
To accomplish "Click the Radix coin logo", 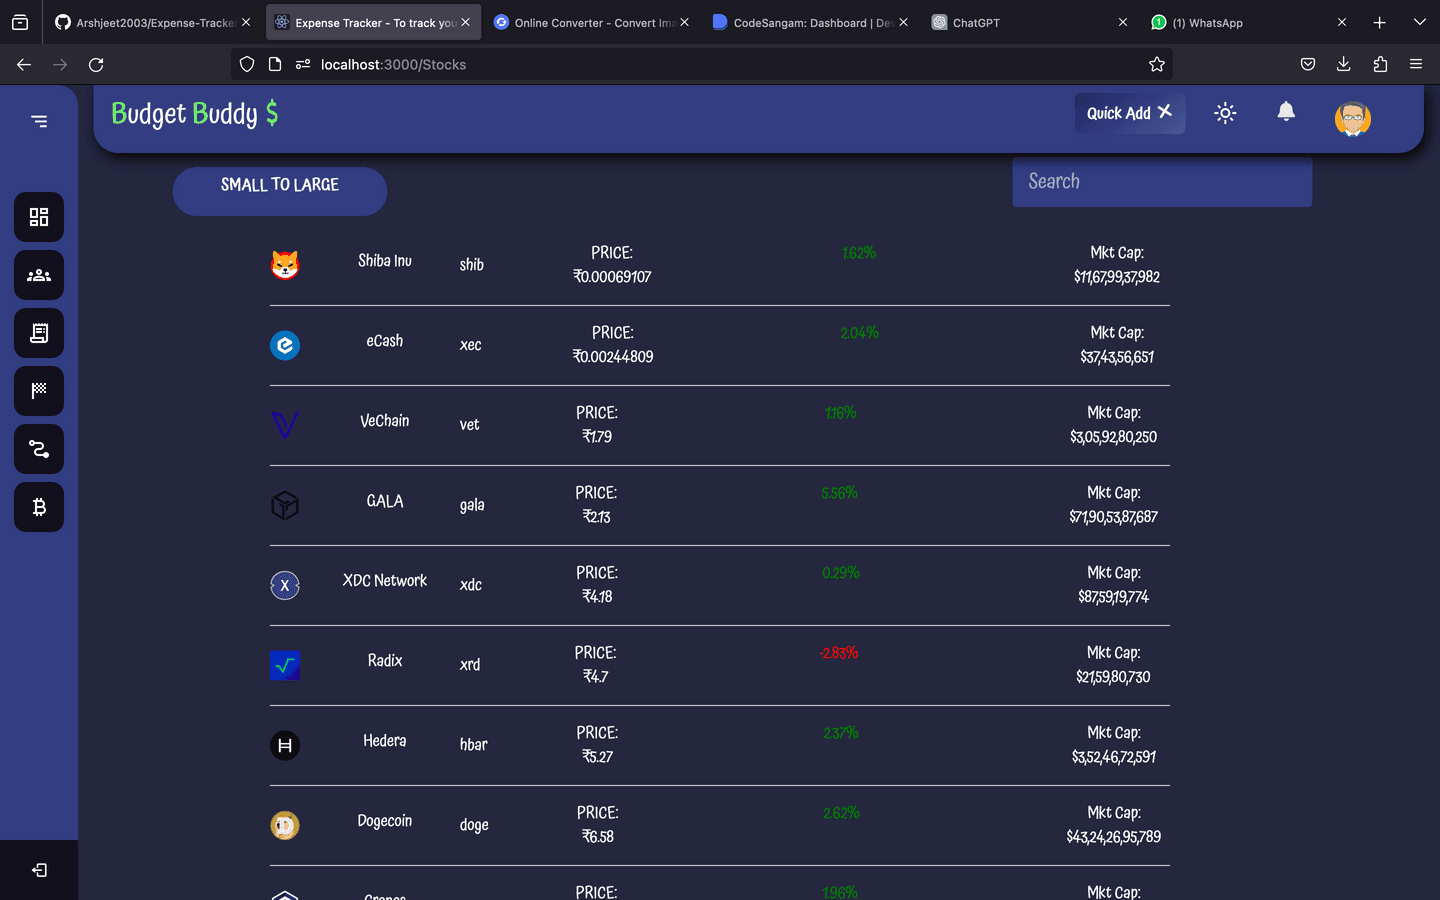I will 285,665.
